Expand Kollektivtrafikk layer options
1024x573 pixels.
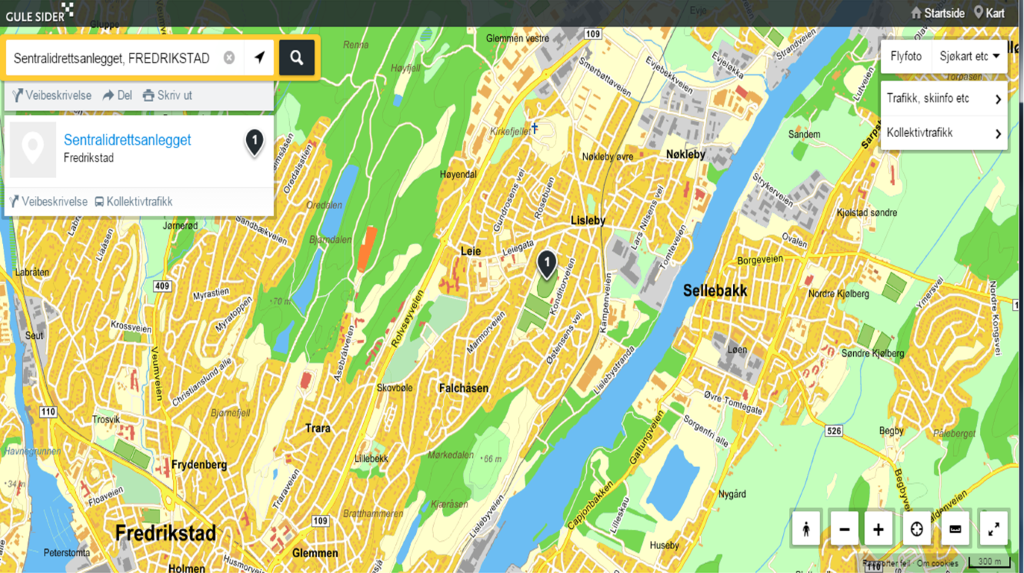944,133
